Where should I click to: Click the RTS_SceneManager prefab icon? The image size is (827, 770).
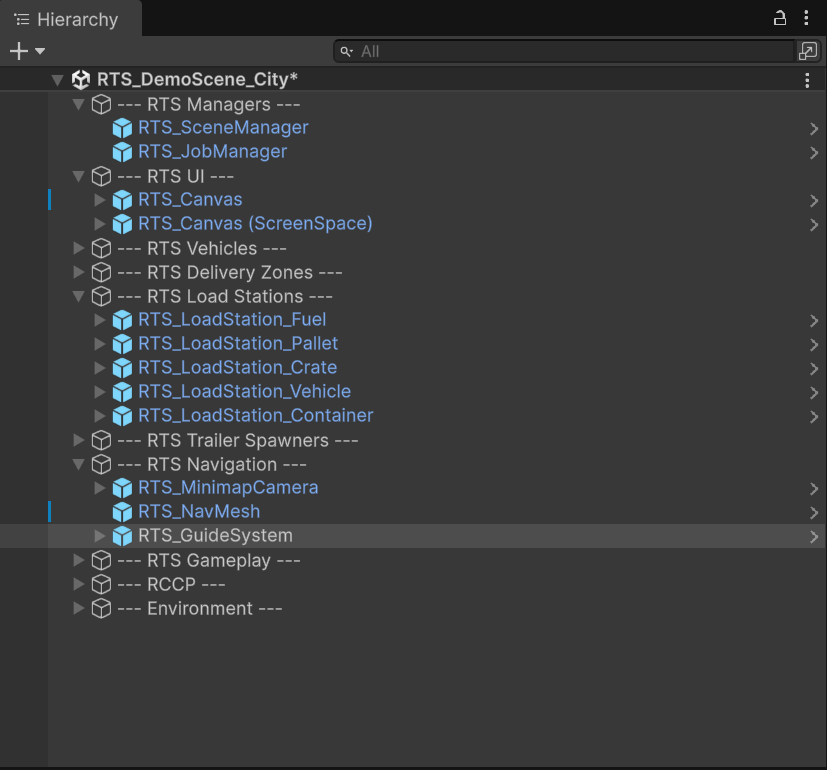coord(122,128)
